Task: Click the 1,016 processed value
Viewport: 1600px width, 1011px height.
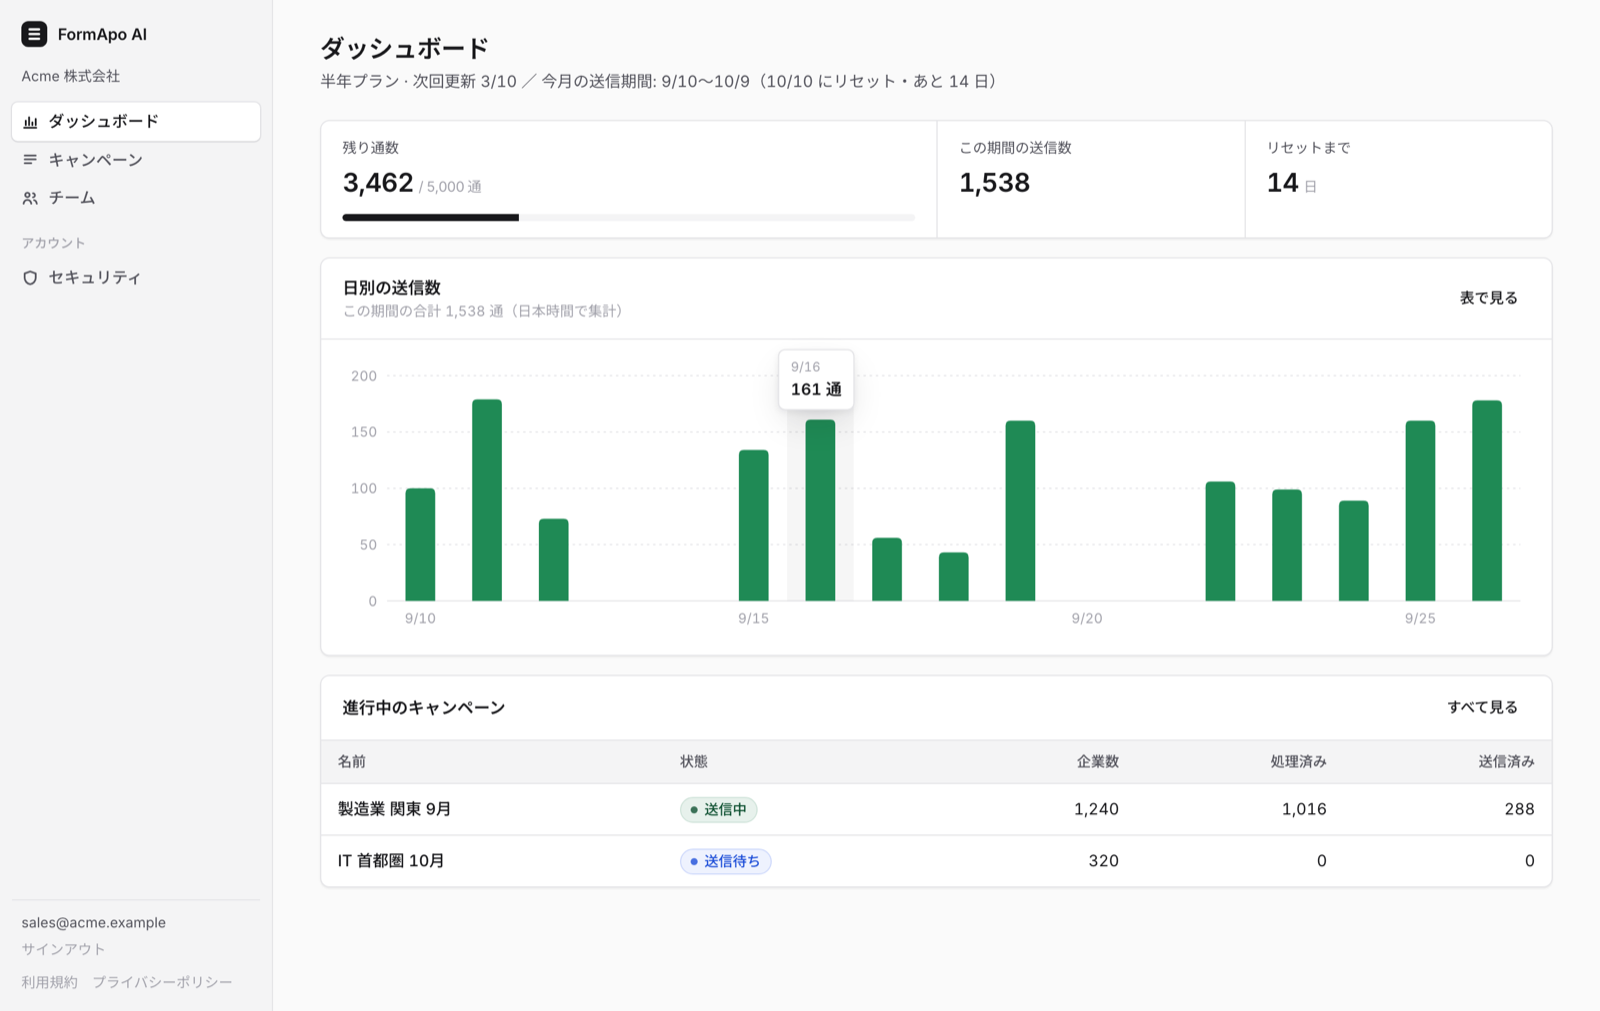Action: tap(1304, 809)
